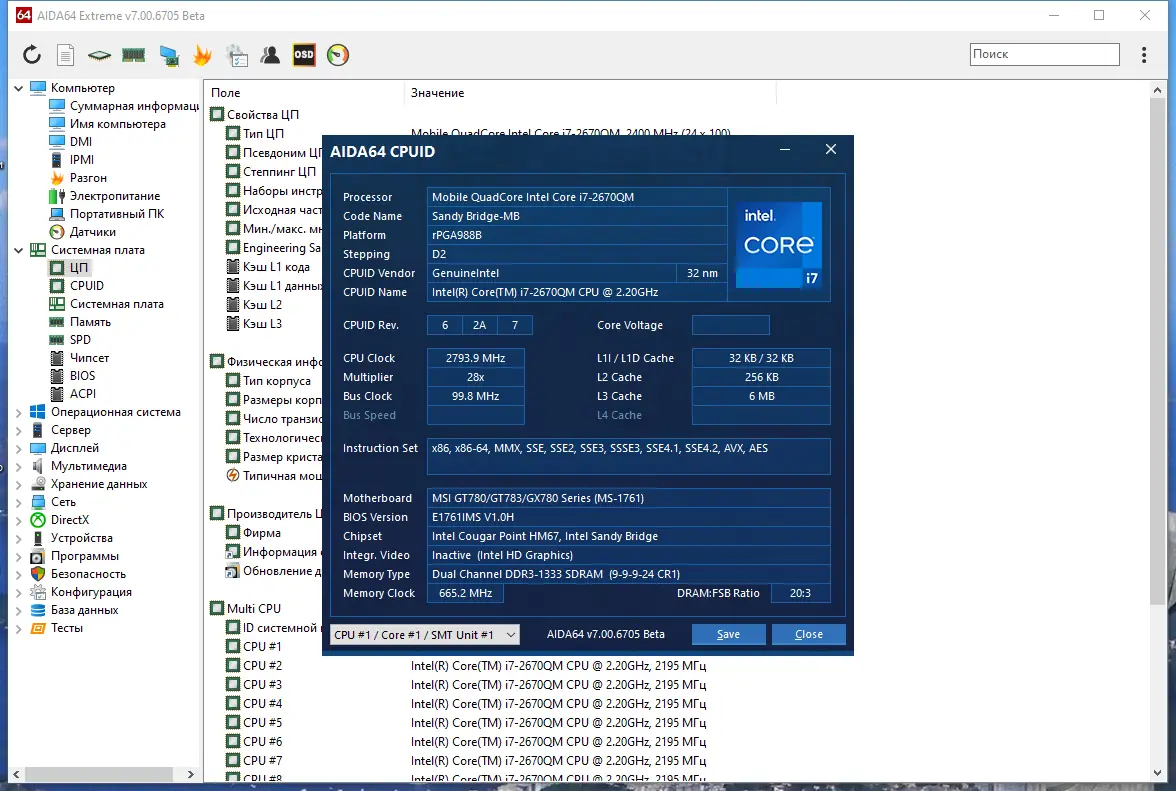The height and width of the screenshot is (791, 1176).
Task: Expand the Дисплей tree node
Action: (x=19, y=448)
